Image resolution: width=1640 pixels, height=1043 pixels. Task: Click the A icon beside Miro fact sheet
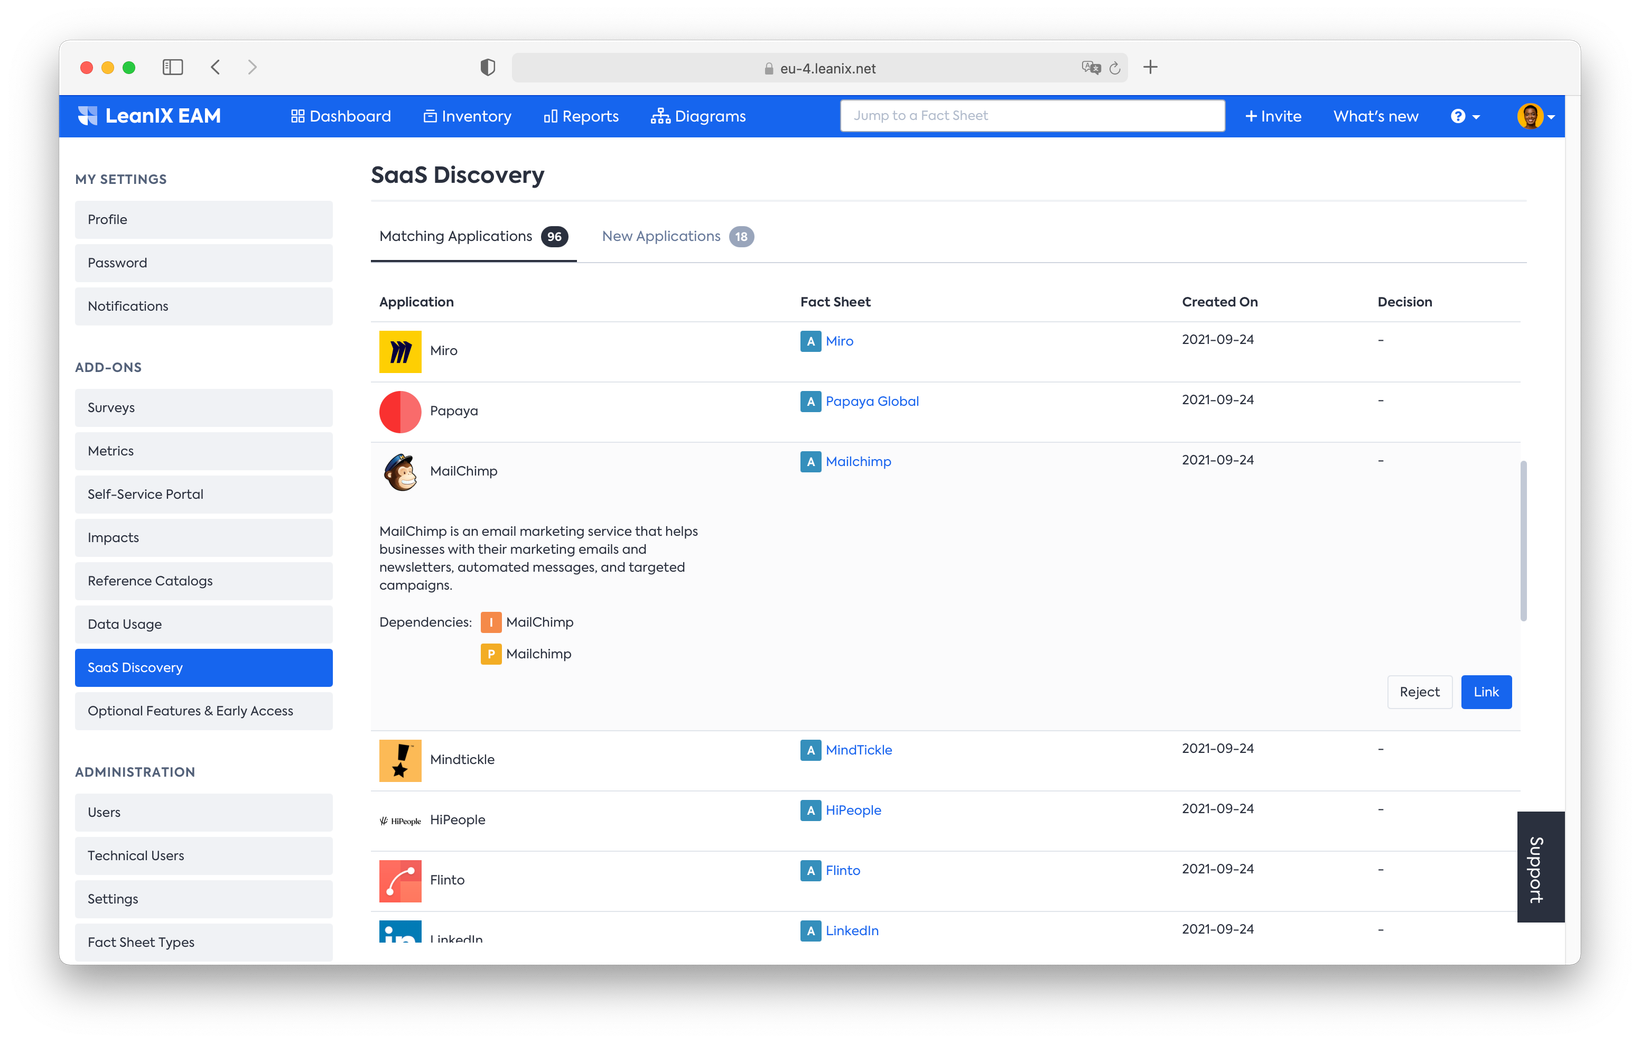[x=811, y=341]
